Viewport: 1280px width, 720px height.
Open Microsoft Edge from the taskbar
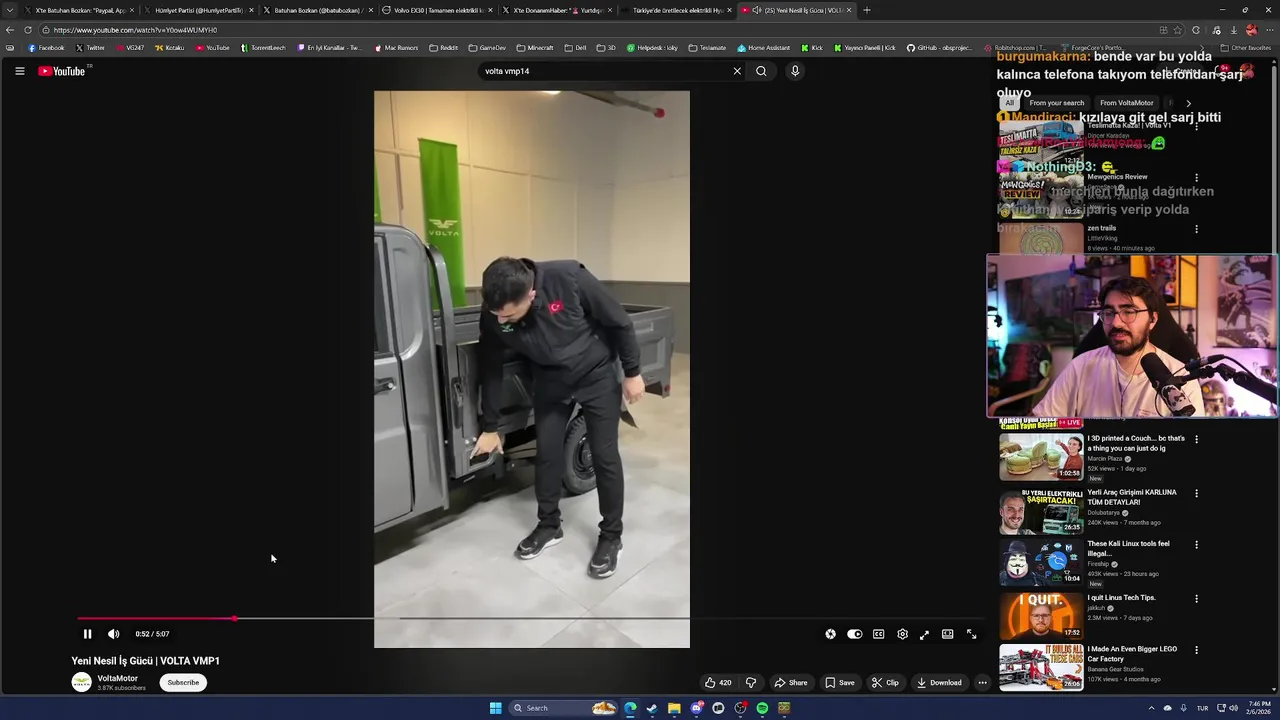pos(630,708)
